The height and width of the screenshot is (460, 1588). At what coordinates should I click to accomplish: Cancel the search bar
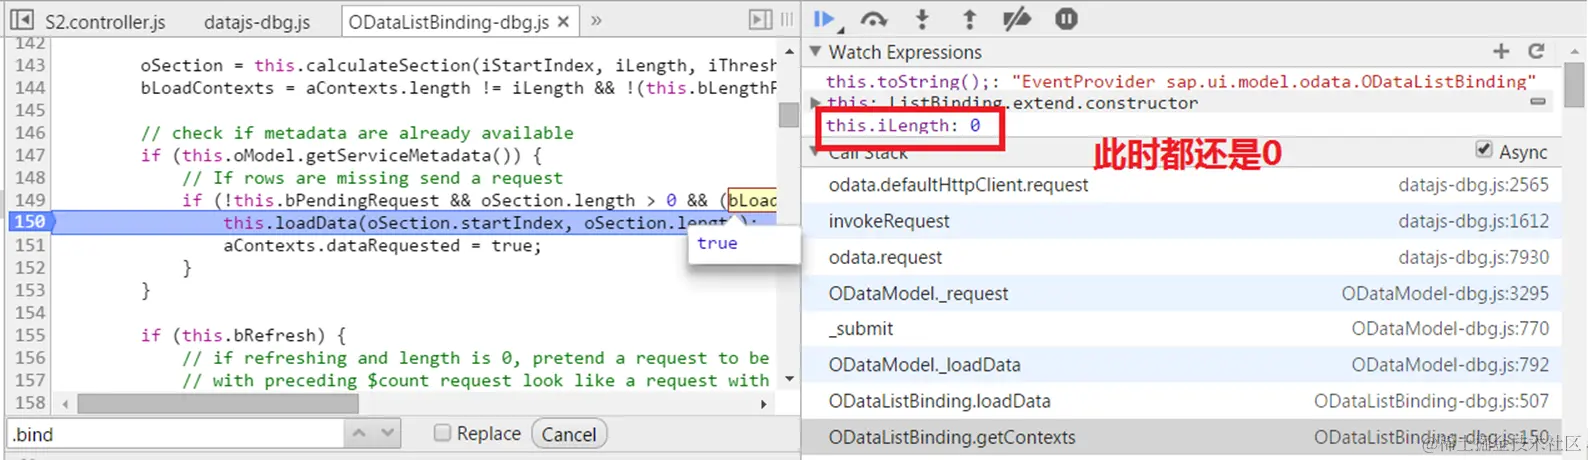click(x=568, y=434)
